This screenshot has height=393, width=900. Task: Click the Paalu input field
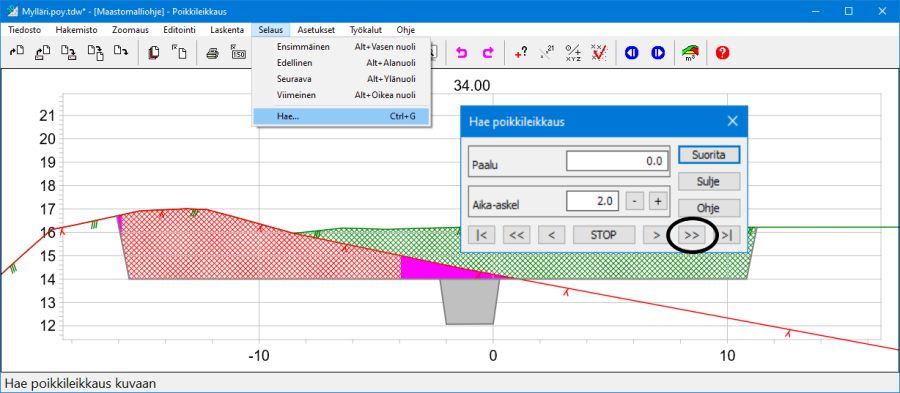tap(618, 161)
